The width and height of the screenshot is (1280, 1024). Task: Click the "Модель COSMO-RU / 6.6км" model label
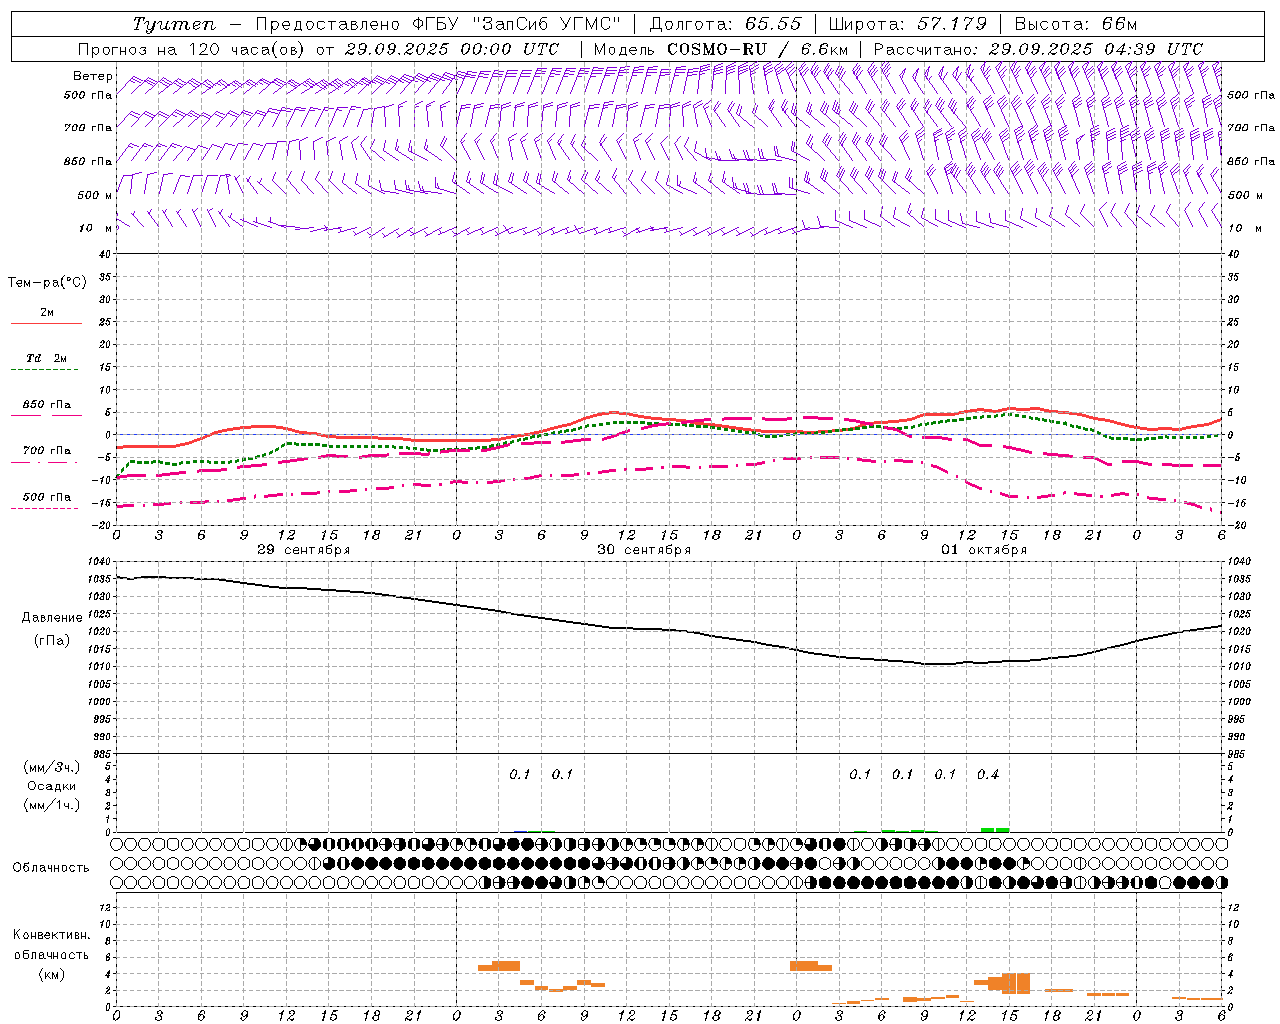click(x=721, y=49)
